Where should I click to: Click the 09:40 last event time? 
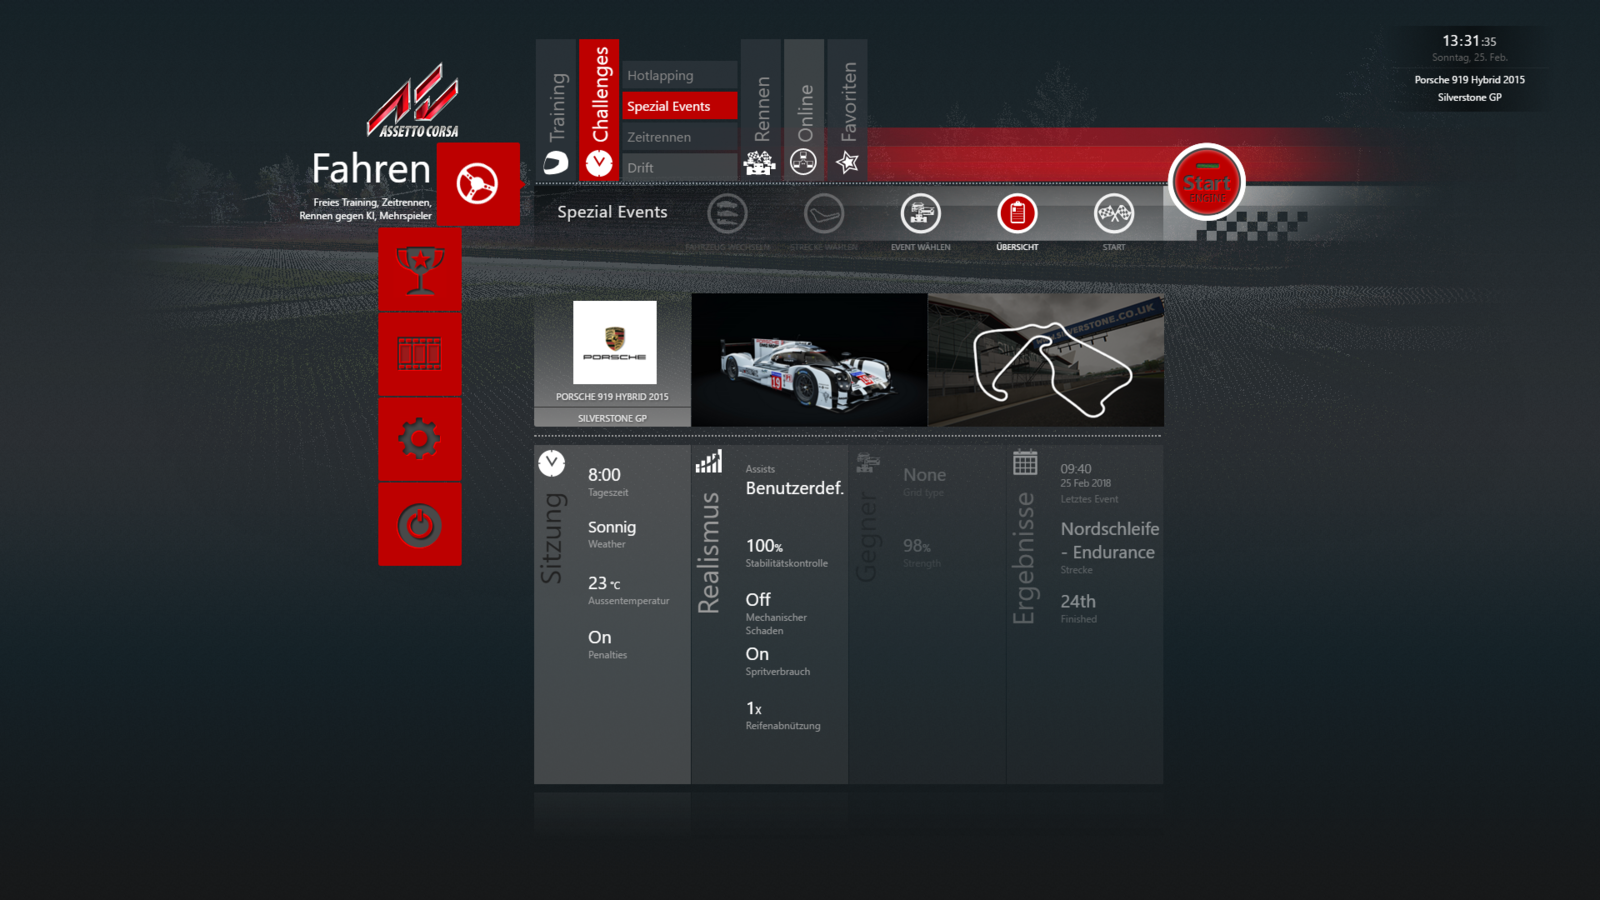coord(1076,469)
